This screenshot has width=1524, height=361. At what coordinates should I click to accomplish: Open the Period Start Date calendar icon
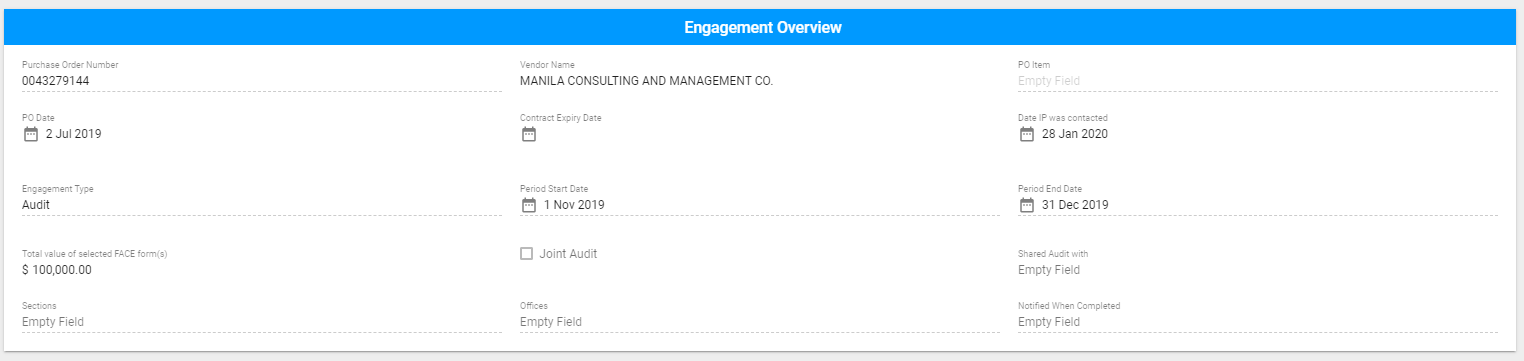tap(529, 205)
